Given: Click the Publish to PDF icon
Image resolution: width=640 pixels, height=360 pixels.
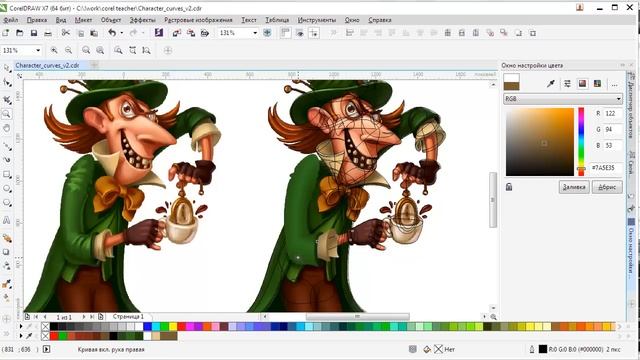Looking at the screenshot, I should click(205, 33).
